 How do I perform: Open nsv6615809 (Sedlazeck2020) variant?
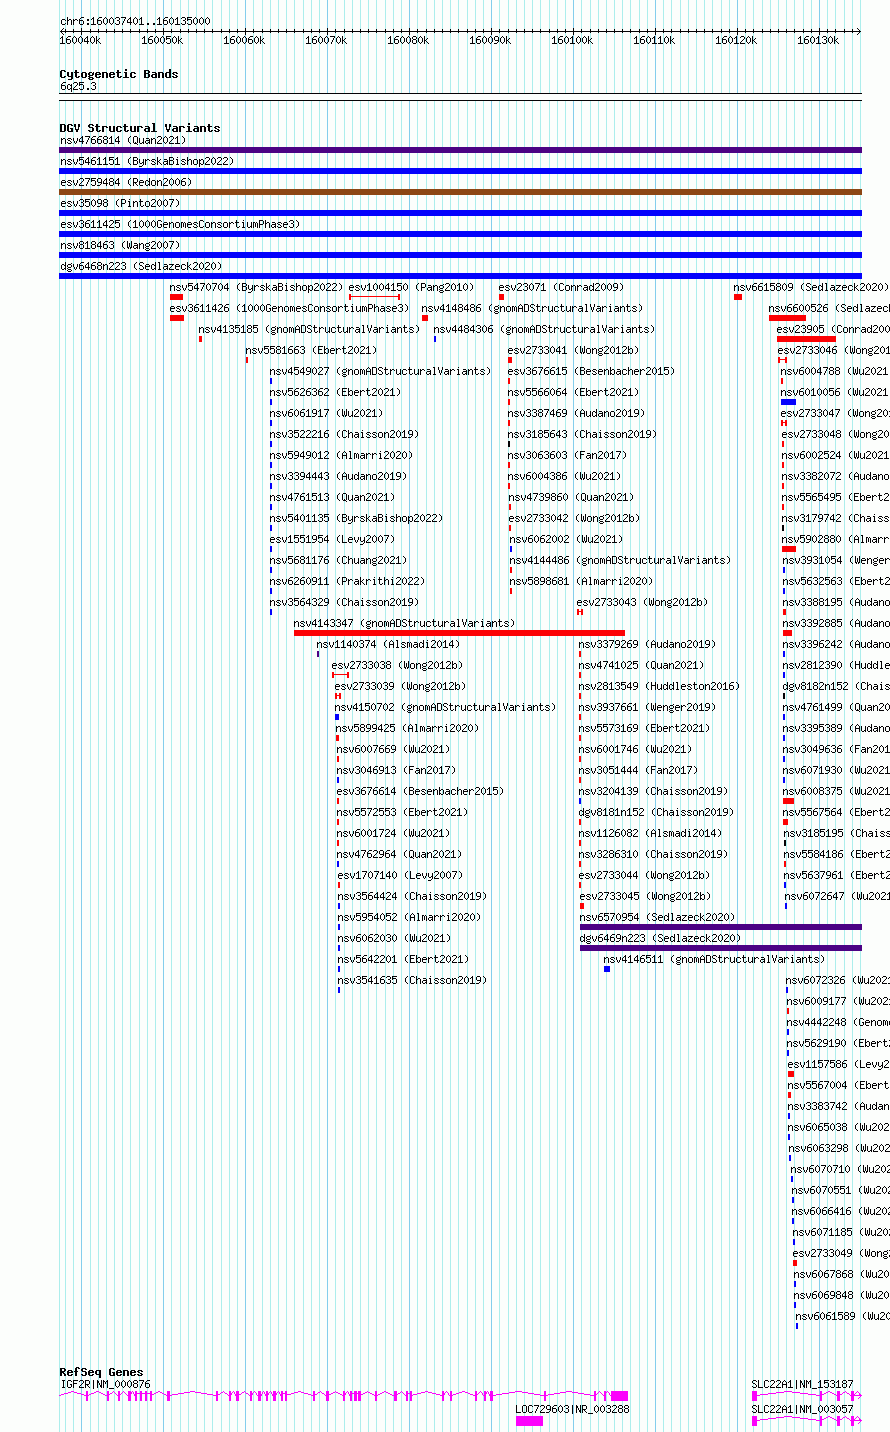pos(811,287)
